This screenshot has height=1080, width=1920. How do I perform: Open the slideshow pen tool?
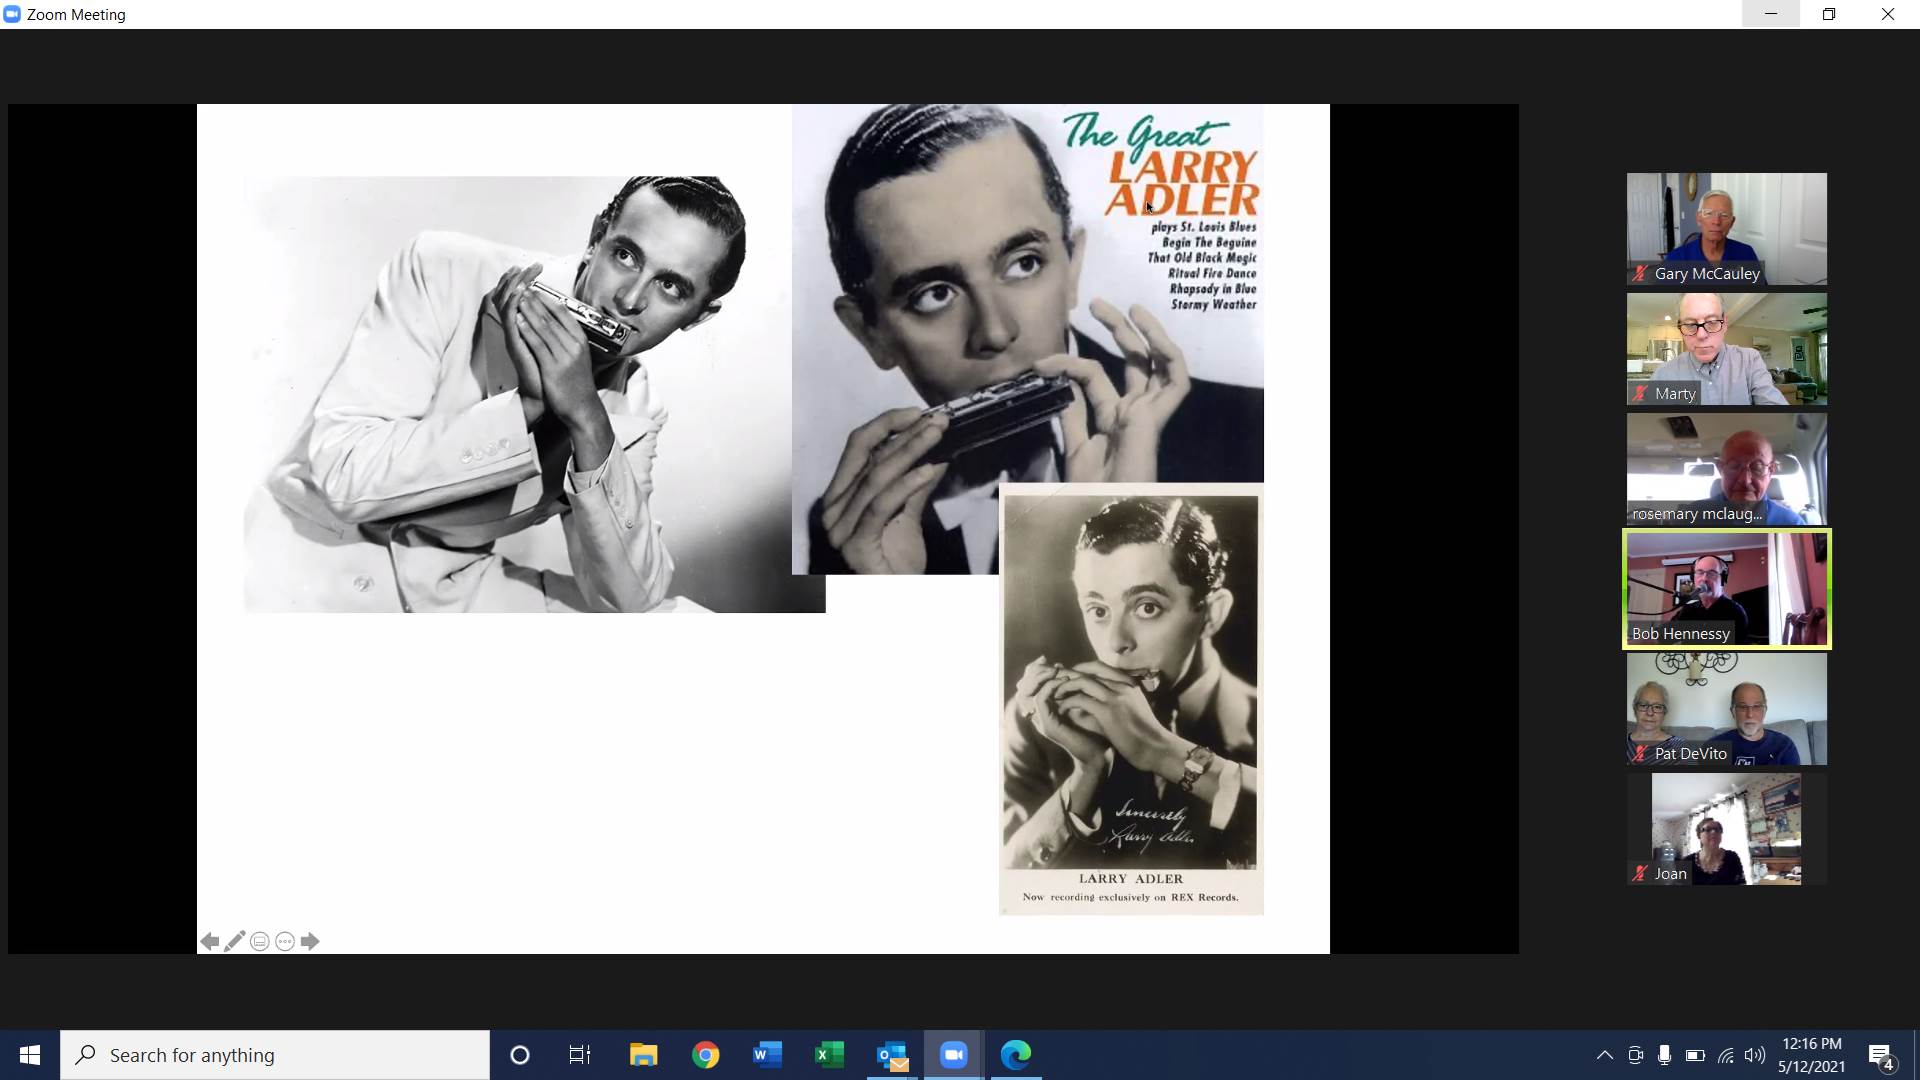[235, 941]
